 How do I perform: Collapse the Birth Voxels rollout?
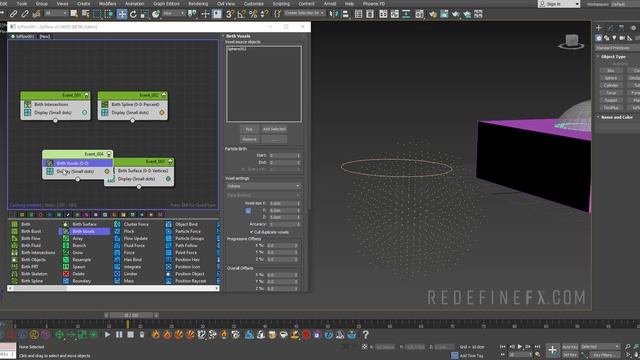click(238, 36)
